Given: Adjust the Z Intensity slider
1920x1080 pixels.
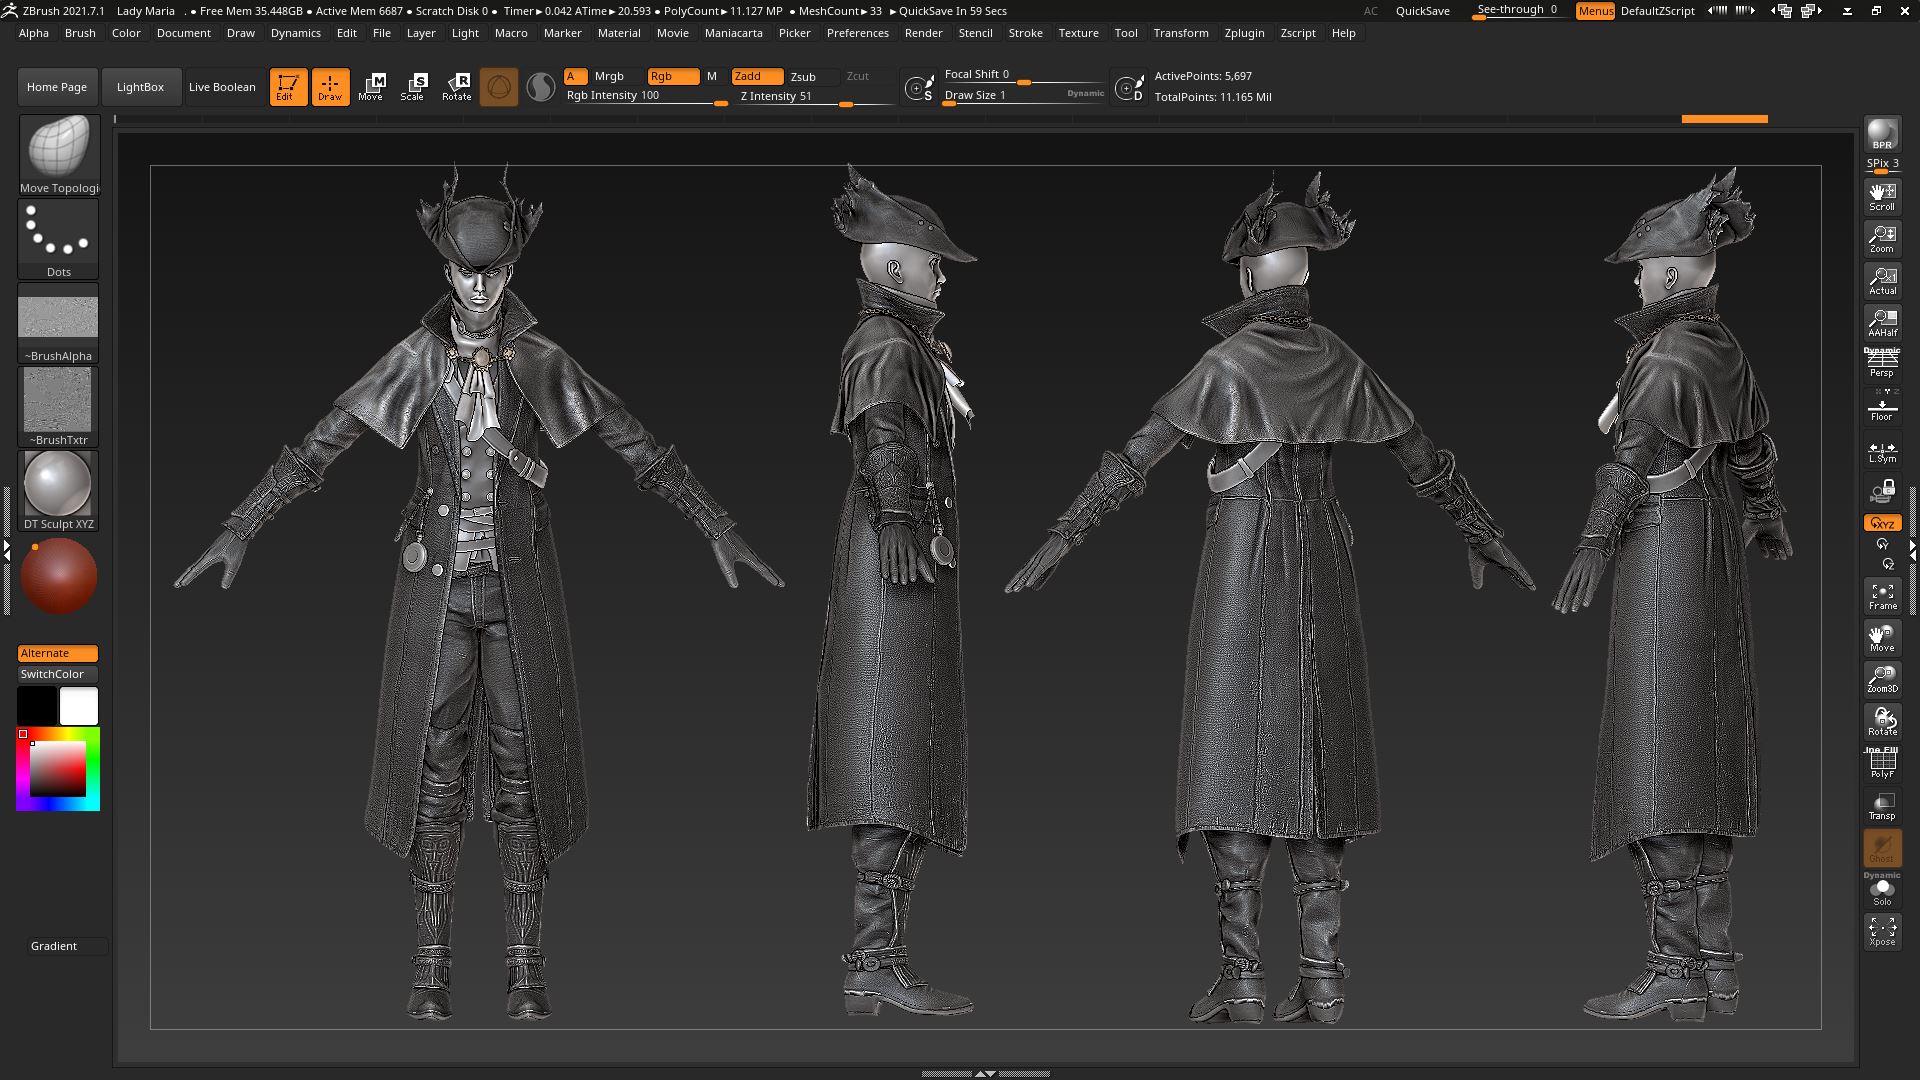Looking at the screenshot, I should (x=812, y=97).
